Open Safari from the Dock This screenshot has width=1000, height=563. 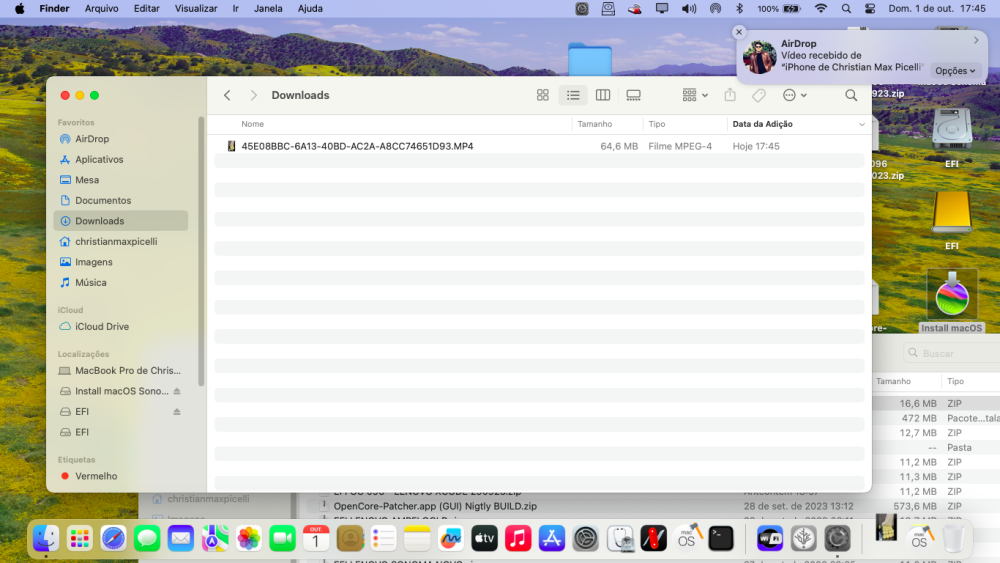coord(114,539)
